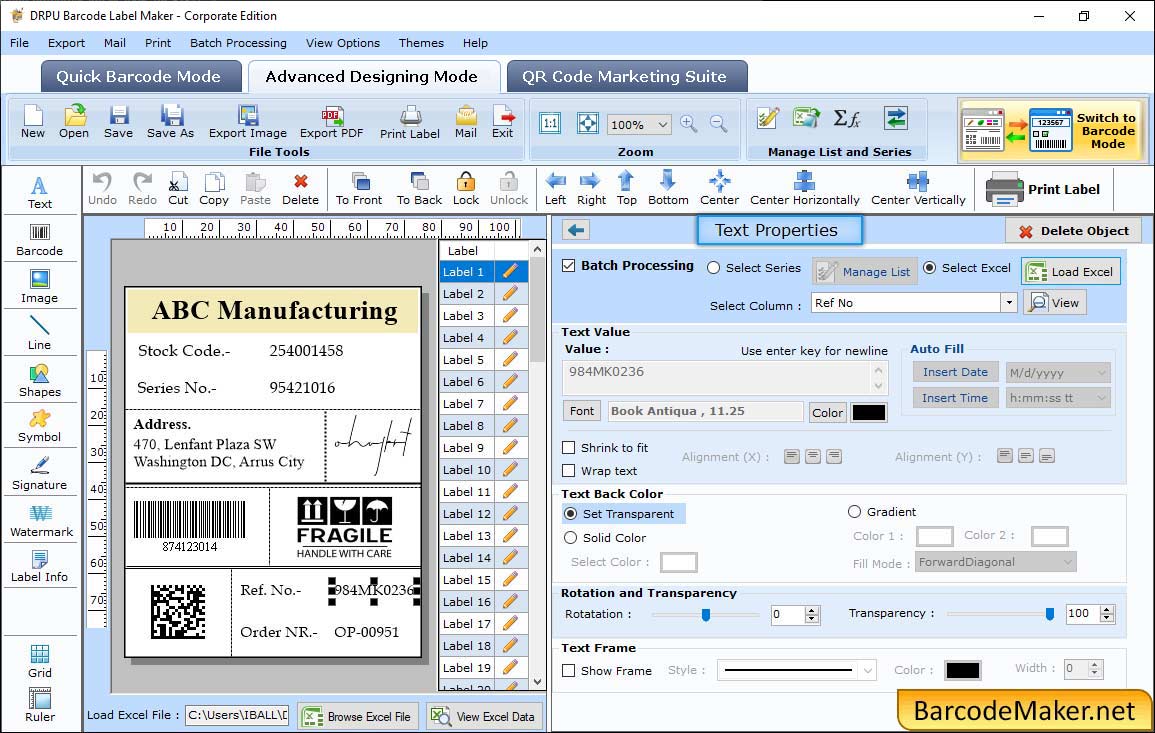Select the Text tool in sidebar

click(x=40, y=192)
